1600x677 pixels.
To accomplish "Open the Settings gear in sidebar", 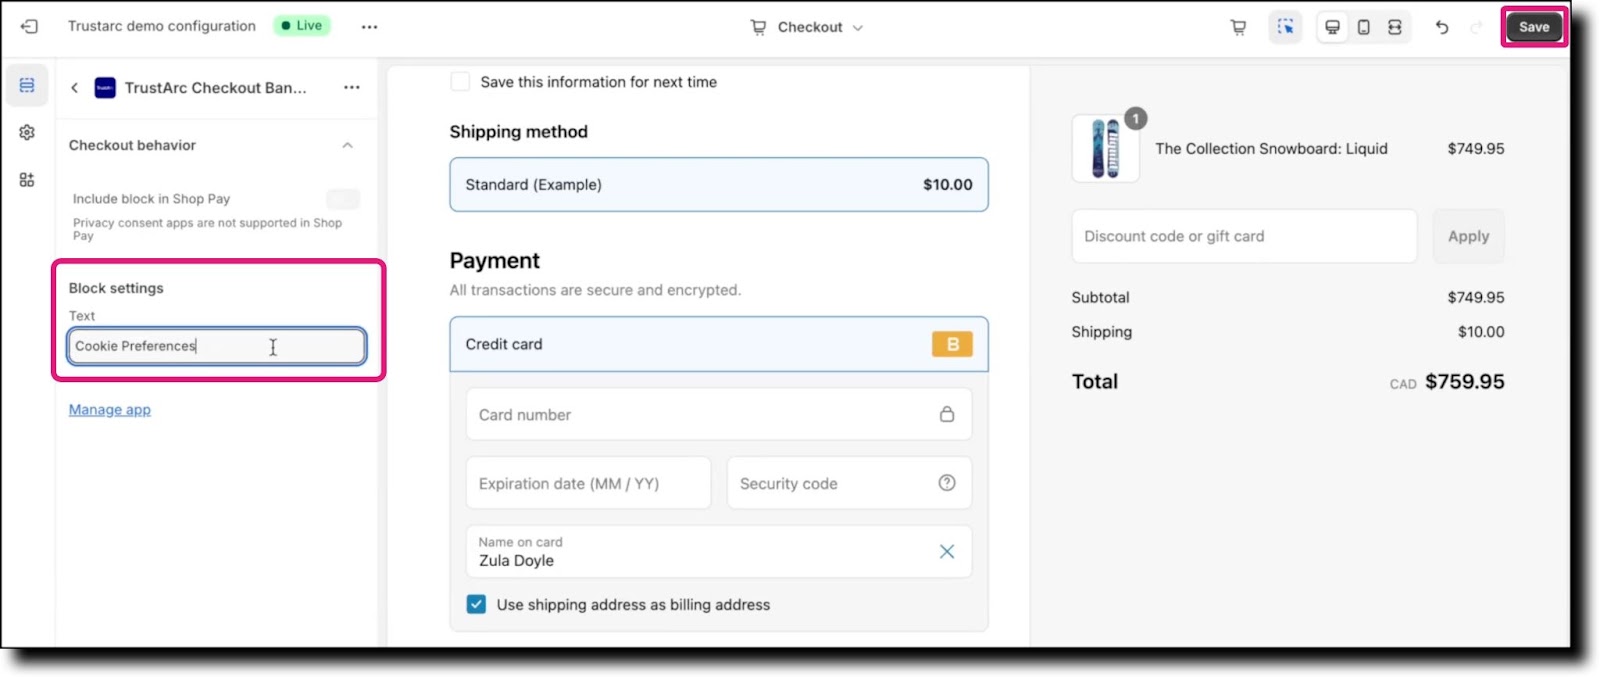I will tap(27, 132).
